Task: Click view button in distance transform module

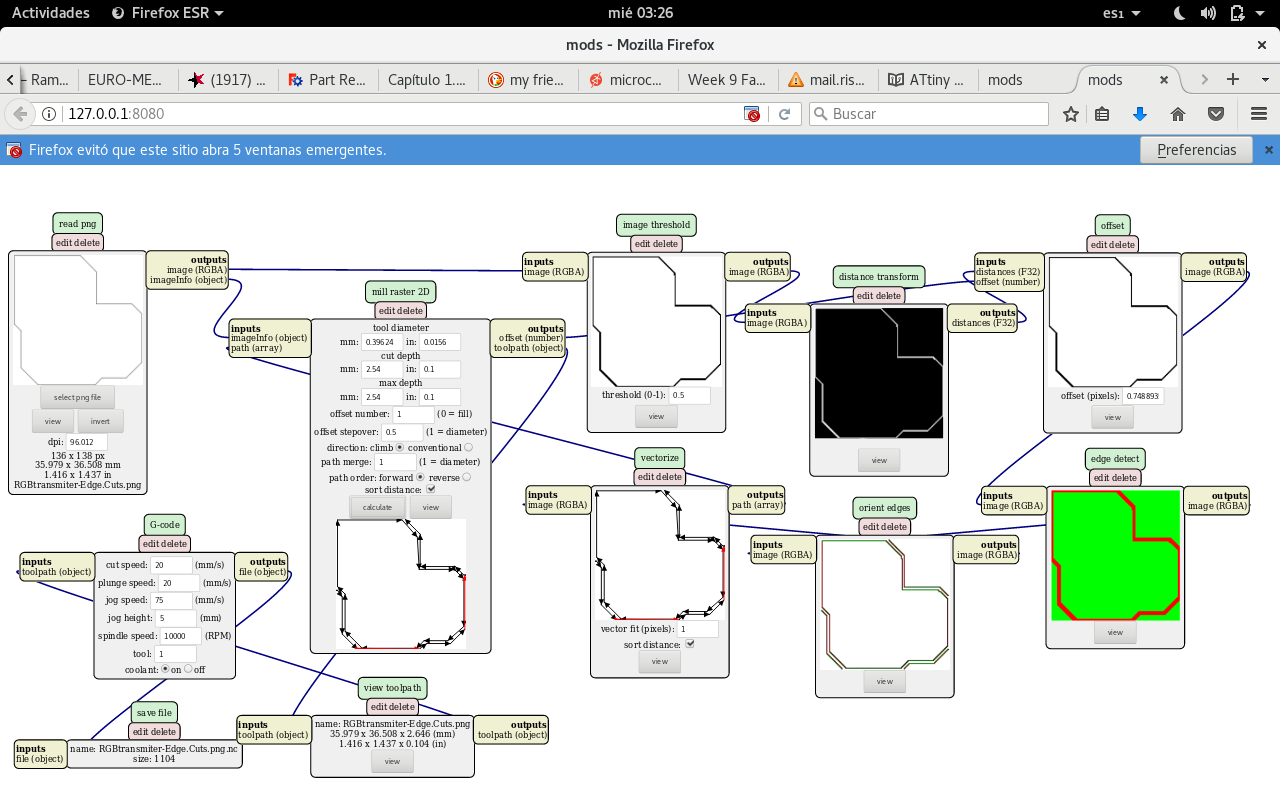Action: [879, 460]
